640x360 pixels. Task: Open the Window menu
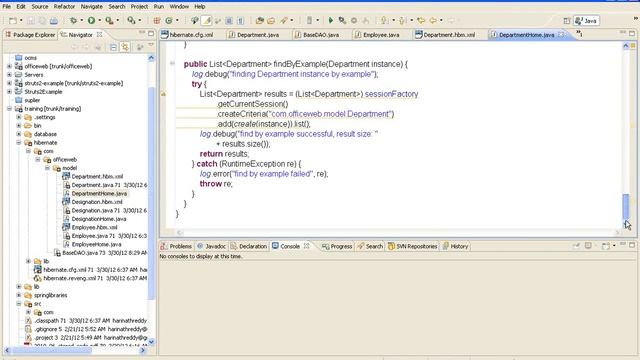pyautogui.click(x=179, y=7)
